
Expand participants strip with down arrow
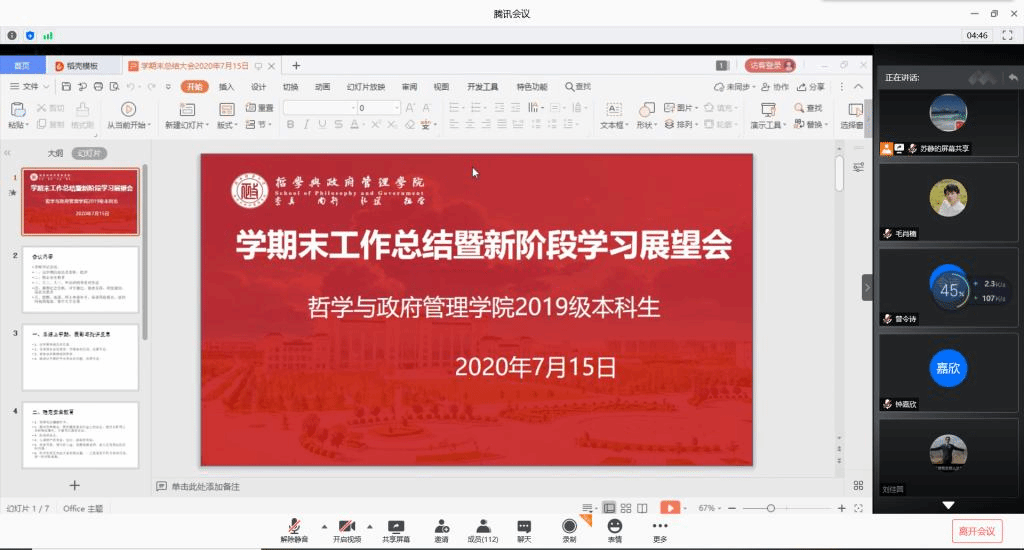tap(948, 505)
